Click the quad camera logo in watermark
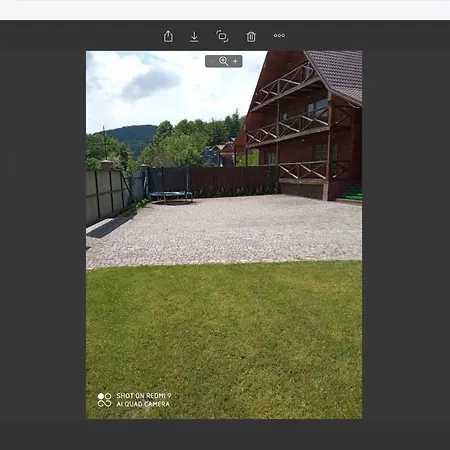Viewport: 450px width, 450px height. pos(104,400)
